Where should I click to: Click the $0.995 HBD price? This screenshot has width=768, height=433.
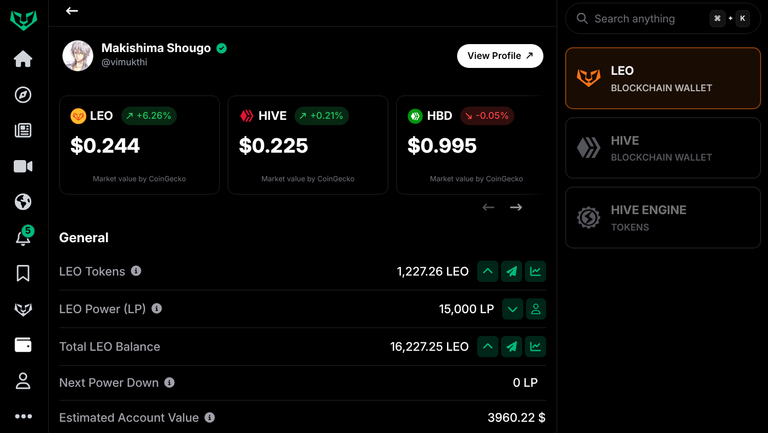(x=442, y=145)
